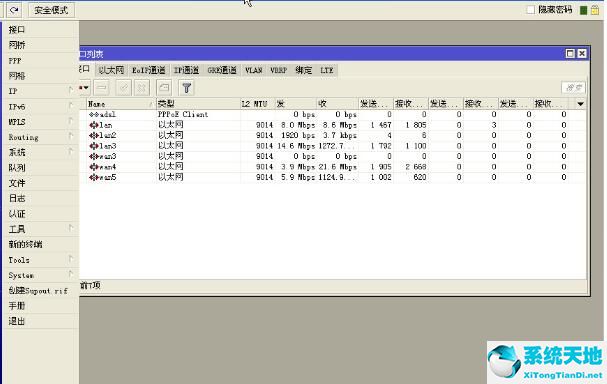Switch to the IP通道 tab

[186, 70]
